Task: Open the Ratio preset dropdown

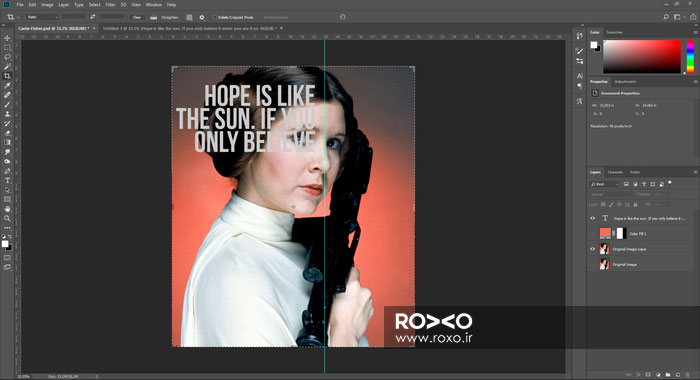Action: point(42,17)
